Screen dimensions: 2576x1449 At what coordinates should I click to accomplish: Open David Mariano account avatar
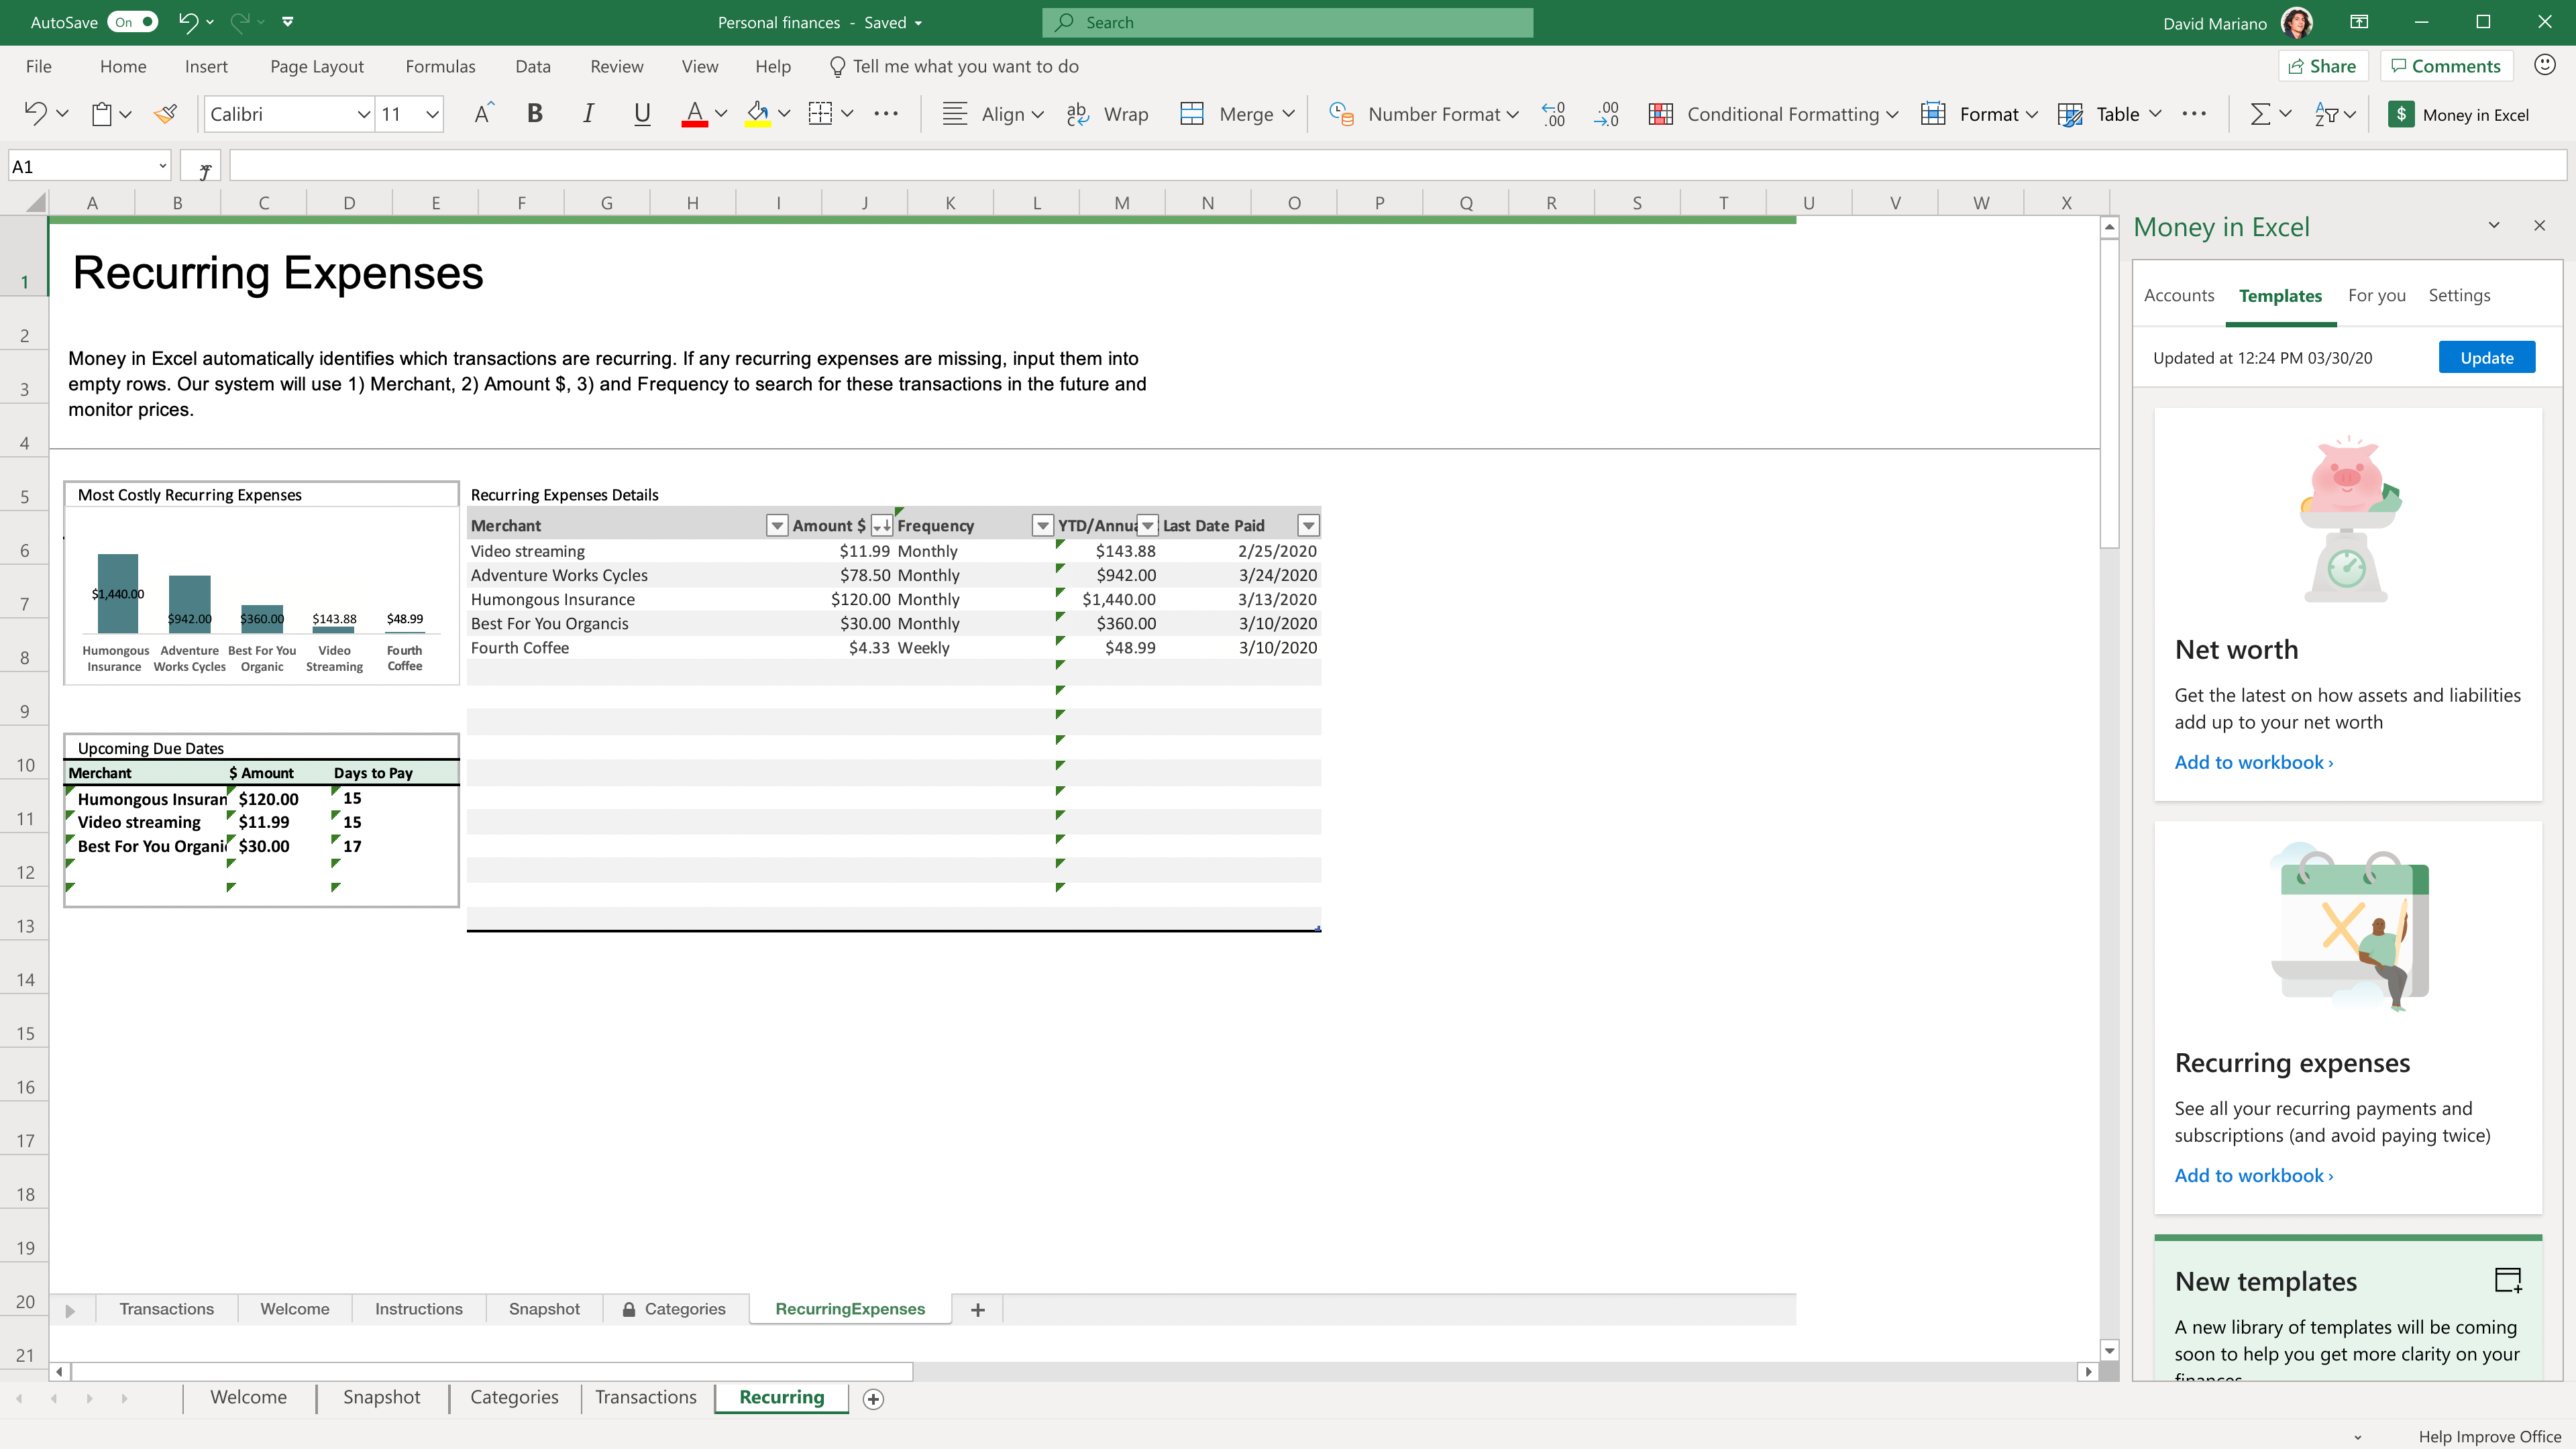point(2297,22)
